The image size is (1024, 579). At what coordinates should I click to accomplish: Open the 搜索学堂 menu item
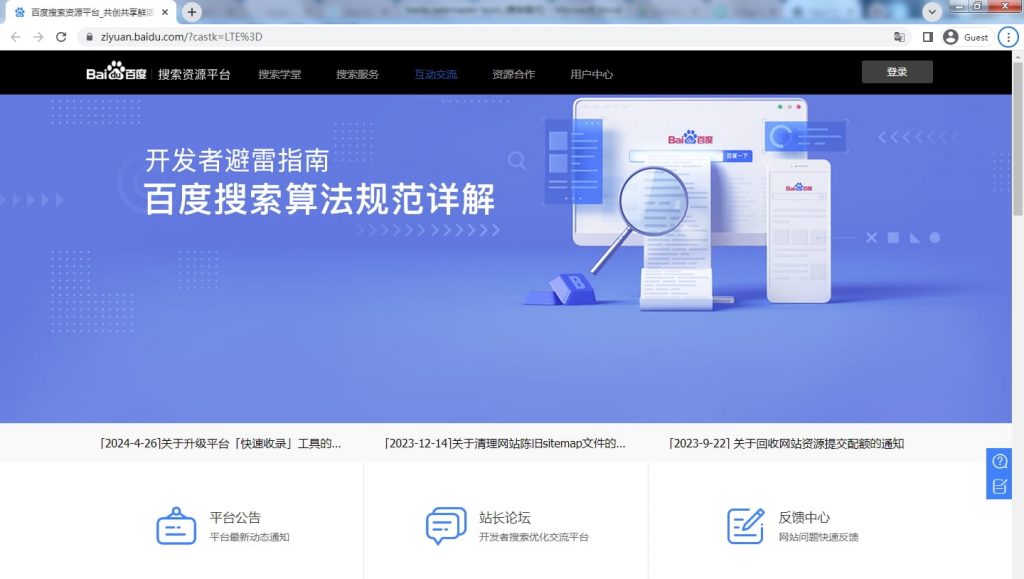(x=282, y=73)
